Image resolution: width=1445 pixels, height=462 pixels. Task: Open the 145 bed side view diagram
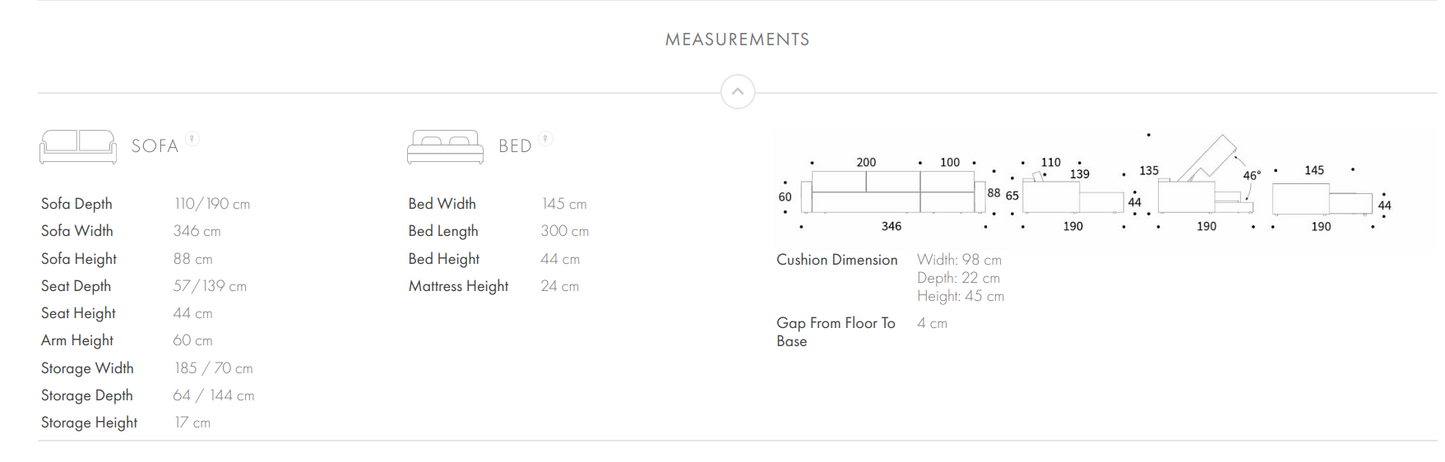[x=1326, y=197]
